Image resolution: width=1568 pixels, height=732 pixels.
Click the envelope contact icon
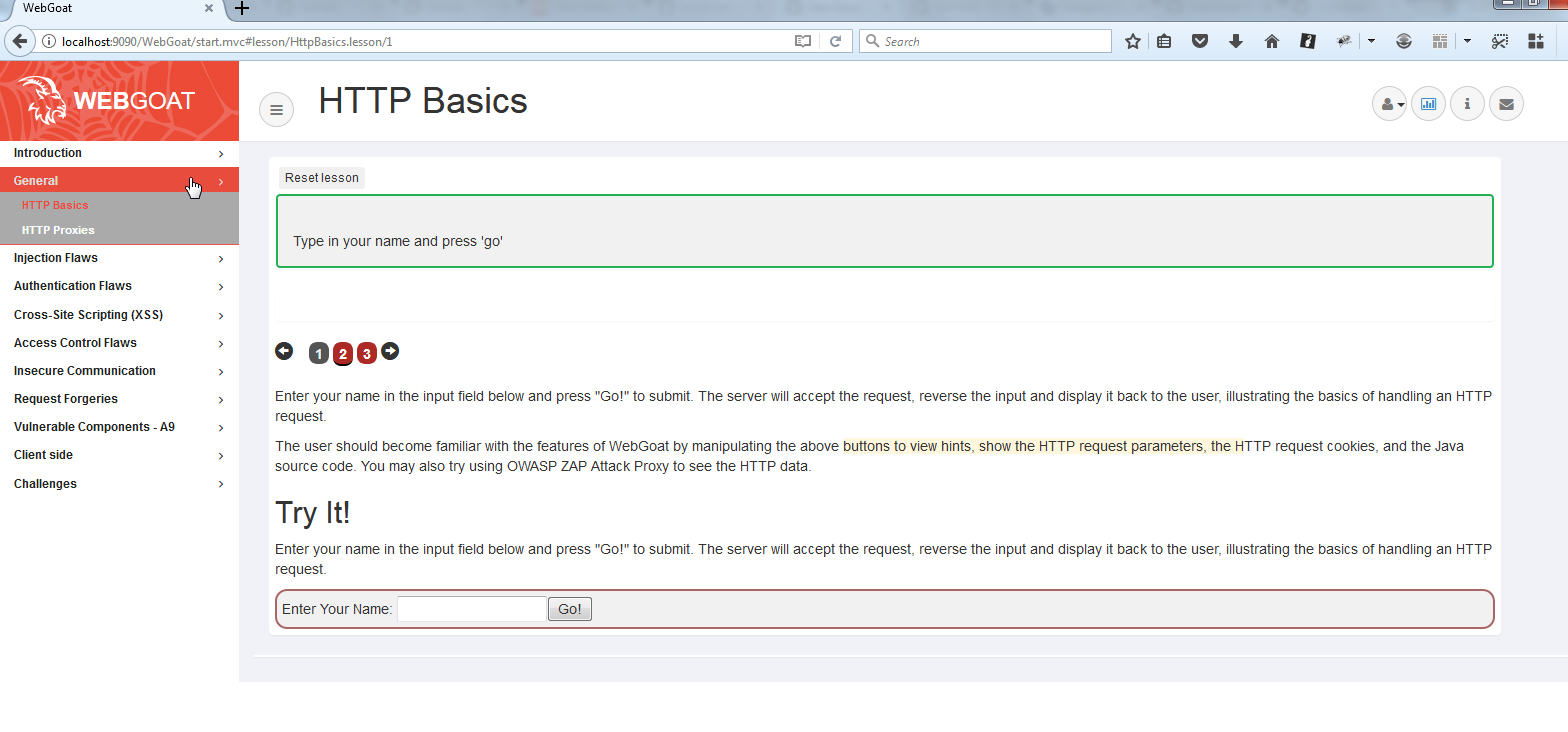1506,103
